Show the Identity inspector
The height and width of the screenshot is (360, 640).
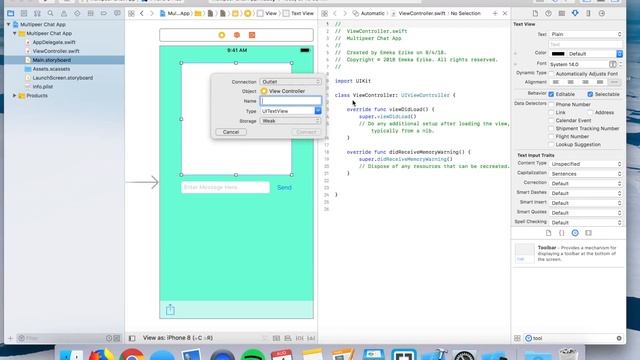(562, 13)
